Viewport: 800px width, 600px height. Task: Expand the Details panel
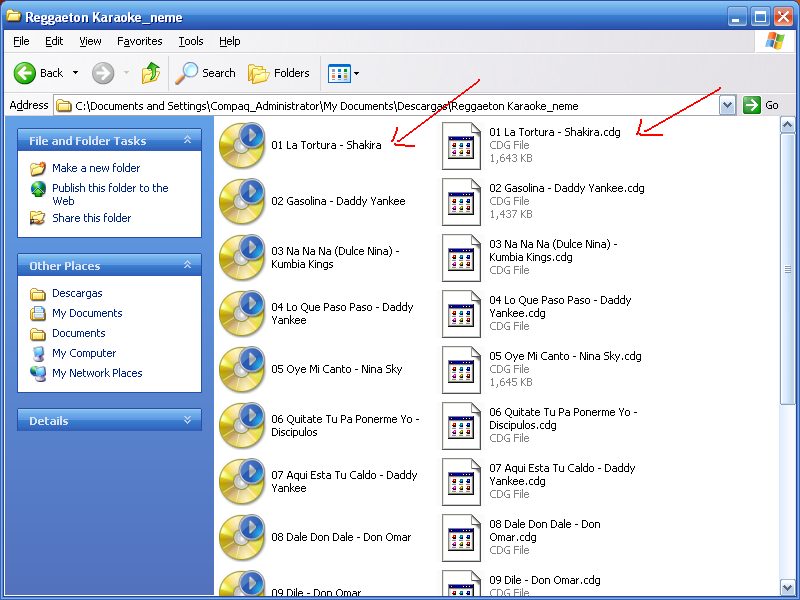tap(187, 420)
